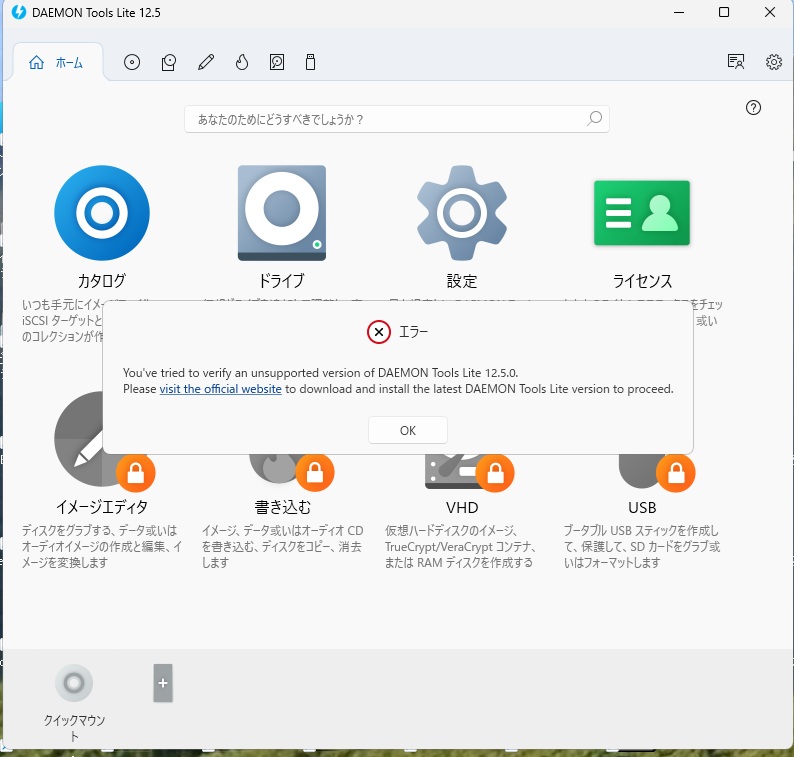
Task: Click the lock badge on VHD tile
Action: click(495, 472)
